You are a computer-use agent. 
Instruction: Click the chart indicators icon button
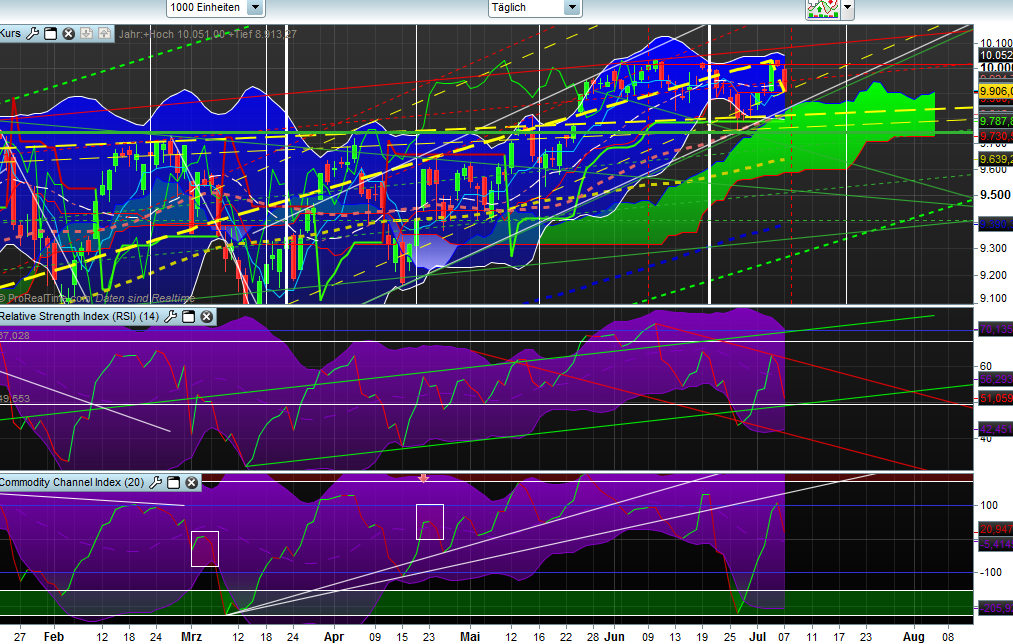point(822,8)
